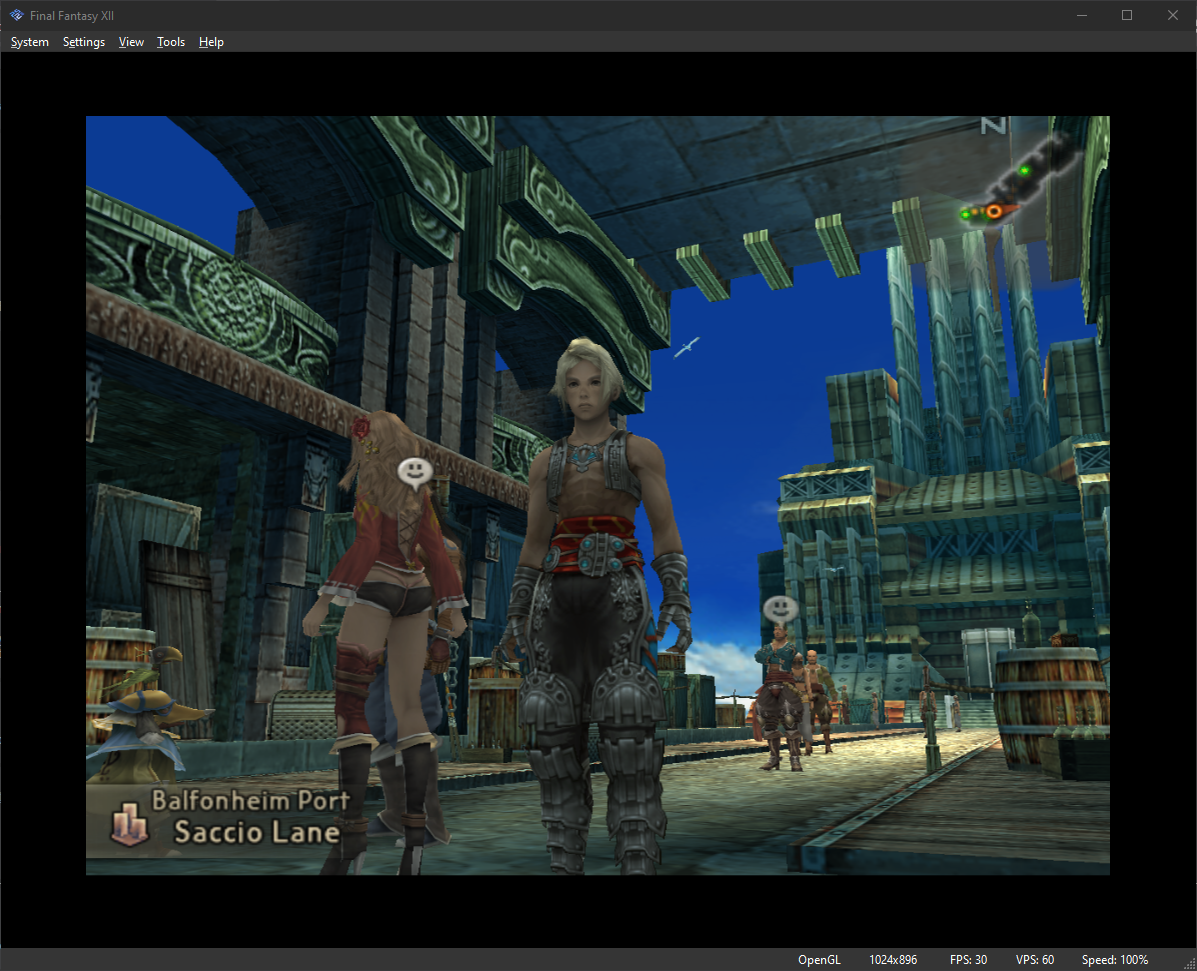1197x971 pixels.
Task: Click the FPS: 30 status entry
Action: click(968, 960)
